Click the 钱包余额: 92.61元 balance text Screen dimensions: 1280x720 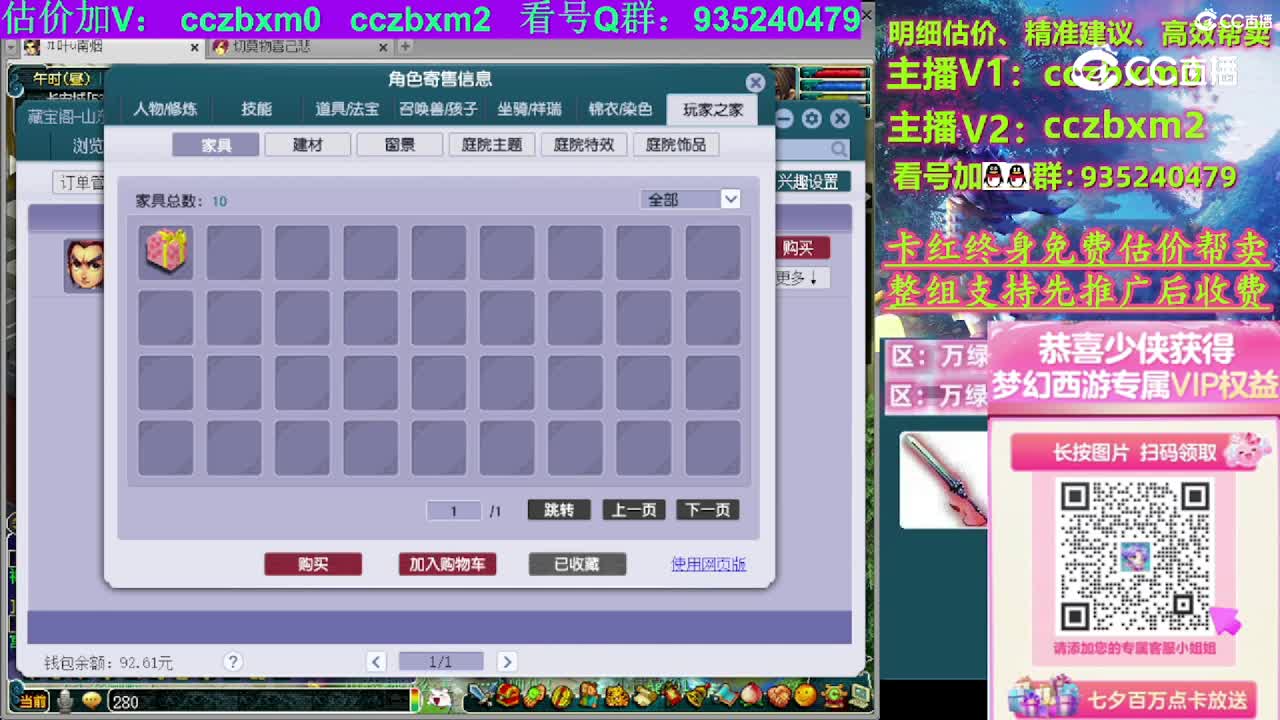point(108,662)
